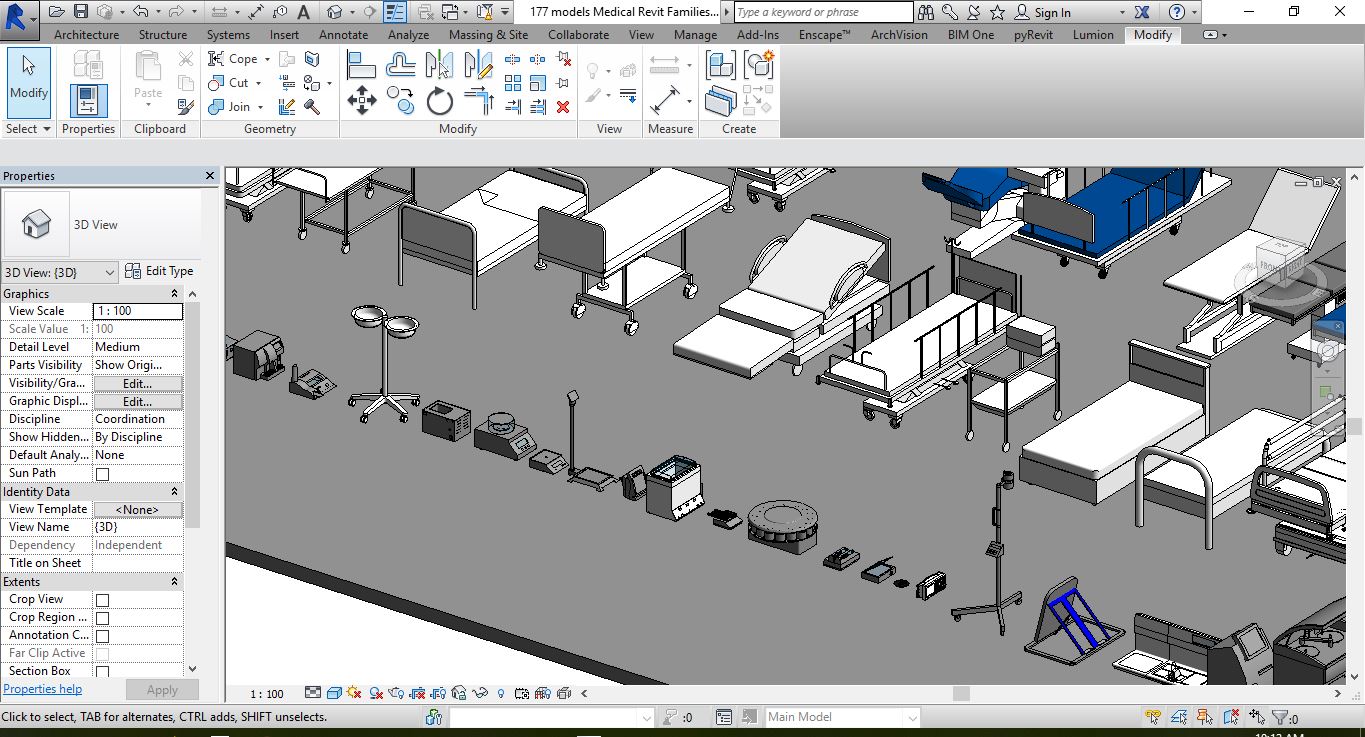1365x737 pixels.
Task: Click the Create Group icon
Action: 759,65
